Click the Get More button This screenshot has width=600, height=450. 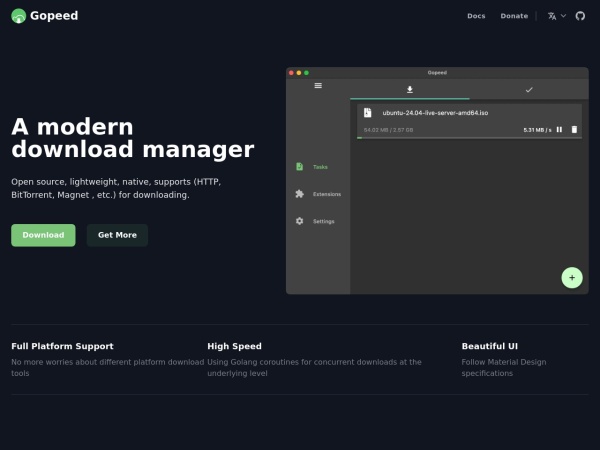[117, 235]
